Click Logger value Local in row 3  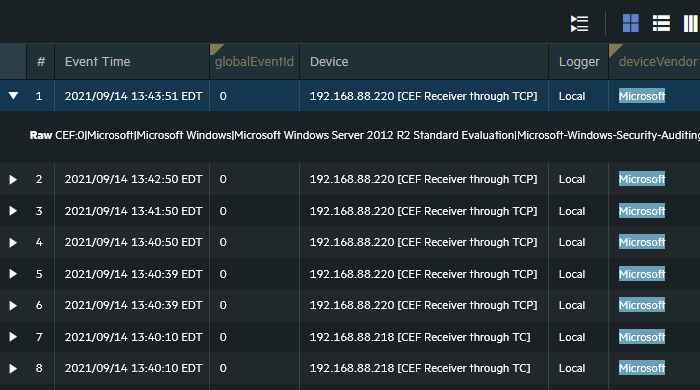pyautogui.click(x=572, y=211)
